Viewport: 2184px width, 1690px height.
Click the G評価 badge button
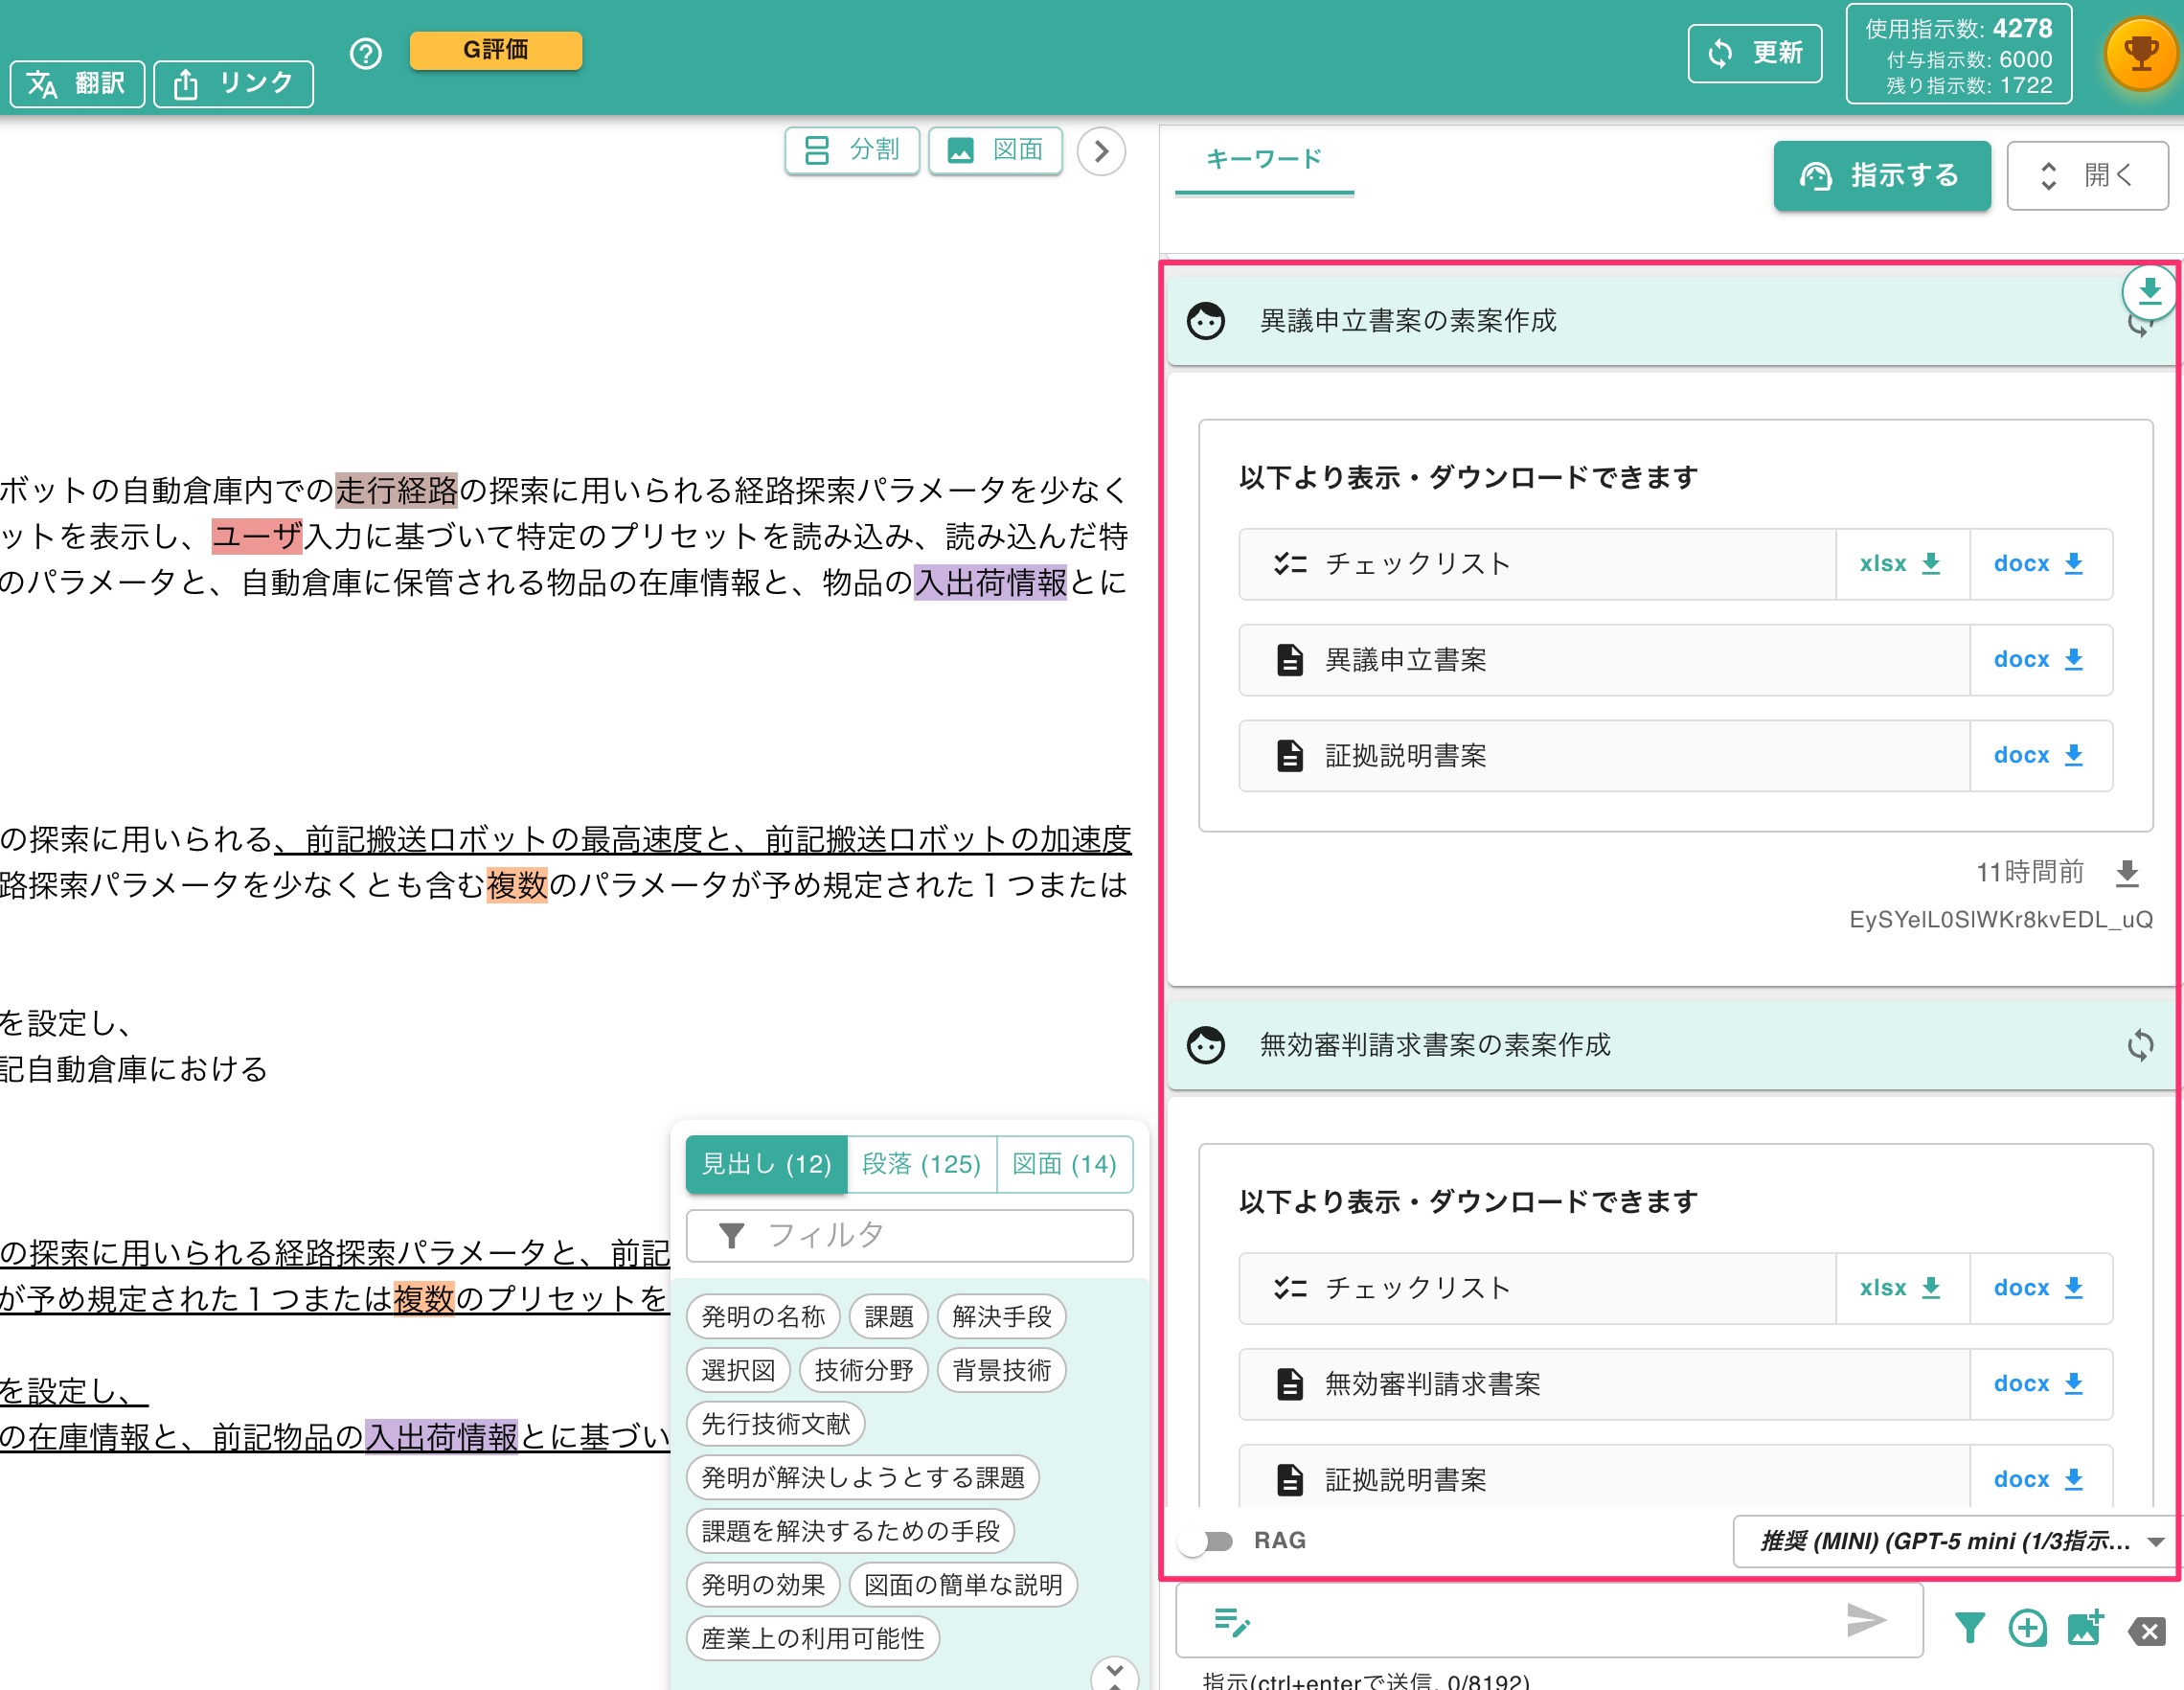point(496,49)
